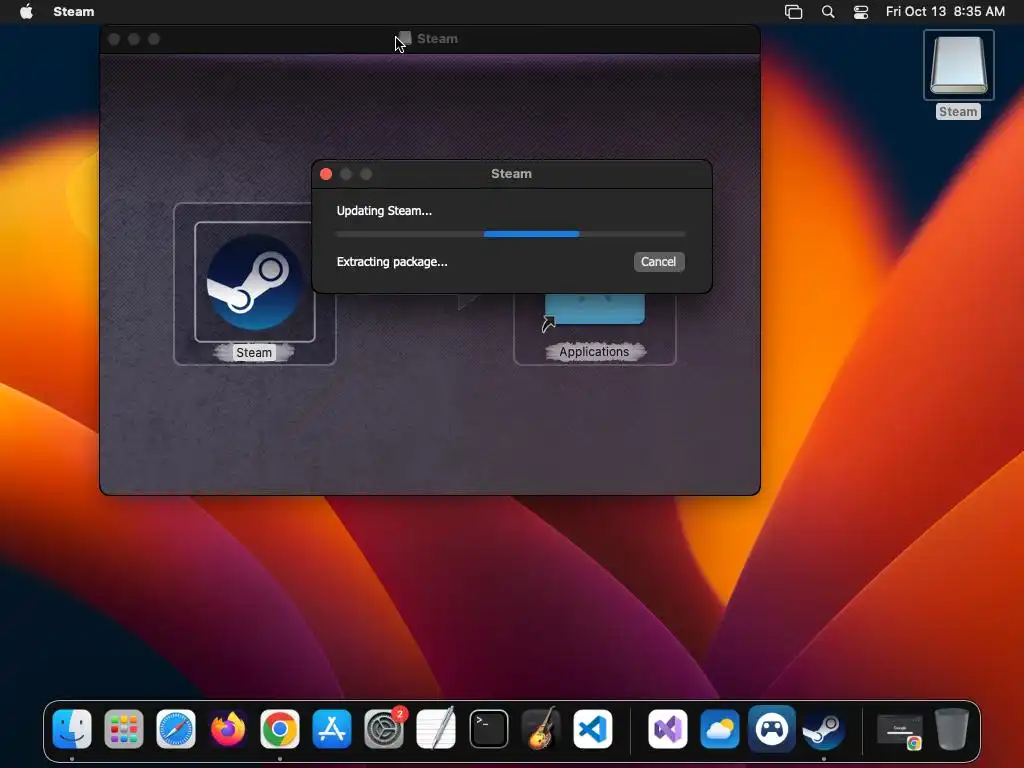
Task: Open the Apple menu
Action: [26, 12]
